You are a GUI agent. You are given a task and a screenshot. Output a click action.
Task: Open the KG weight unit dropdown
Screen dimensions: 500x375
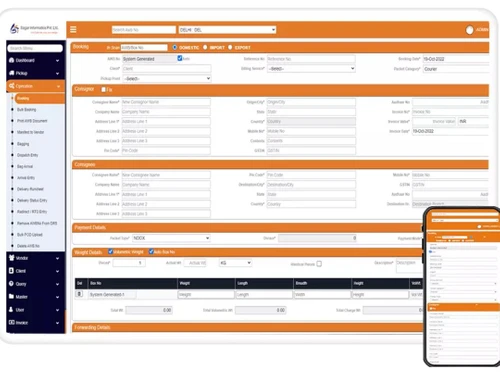point(235,263)
